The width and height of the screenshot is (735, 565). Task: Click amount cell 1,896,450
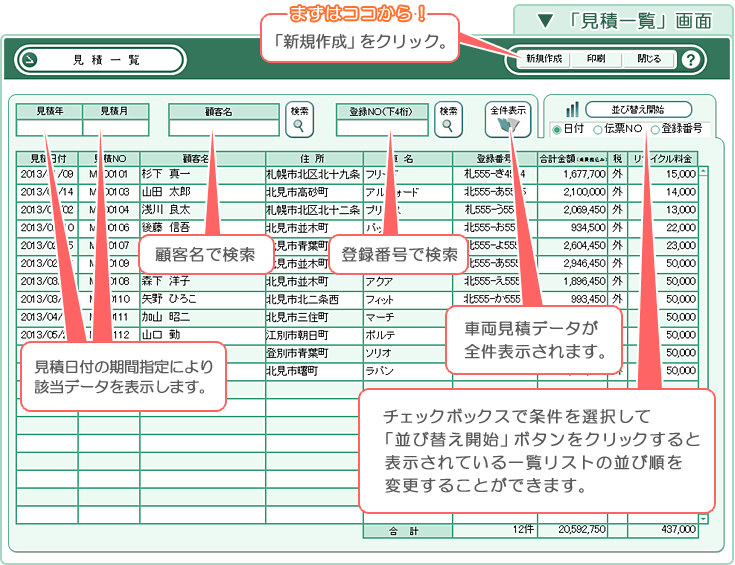coord(572,281)
